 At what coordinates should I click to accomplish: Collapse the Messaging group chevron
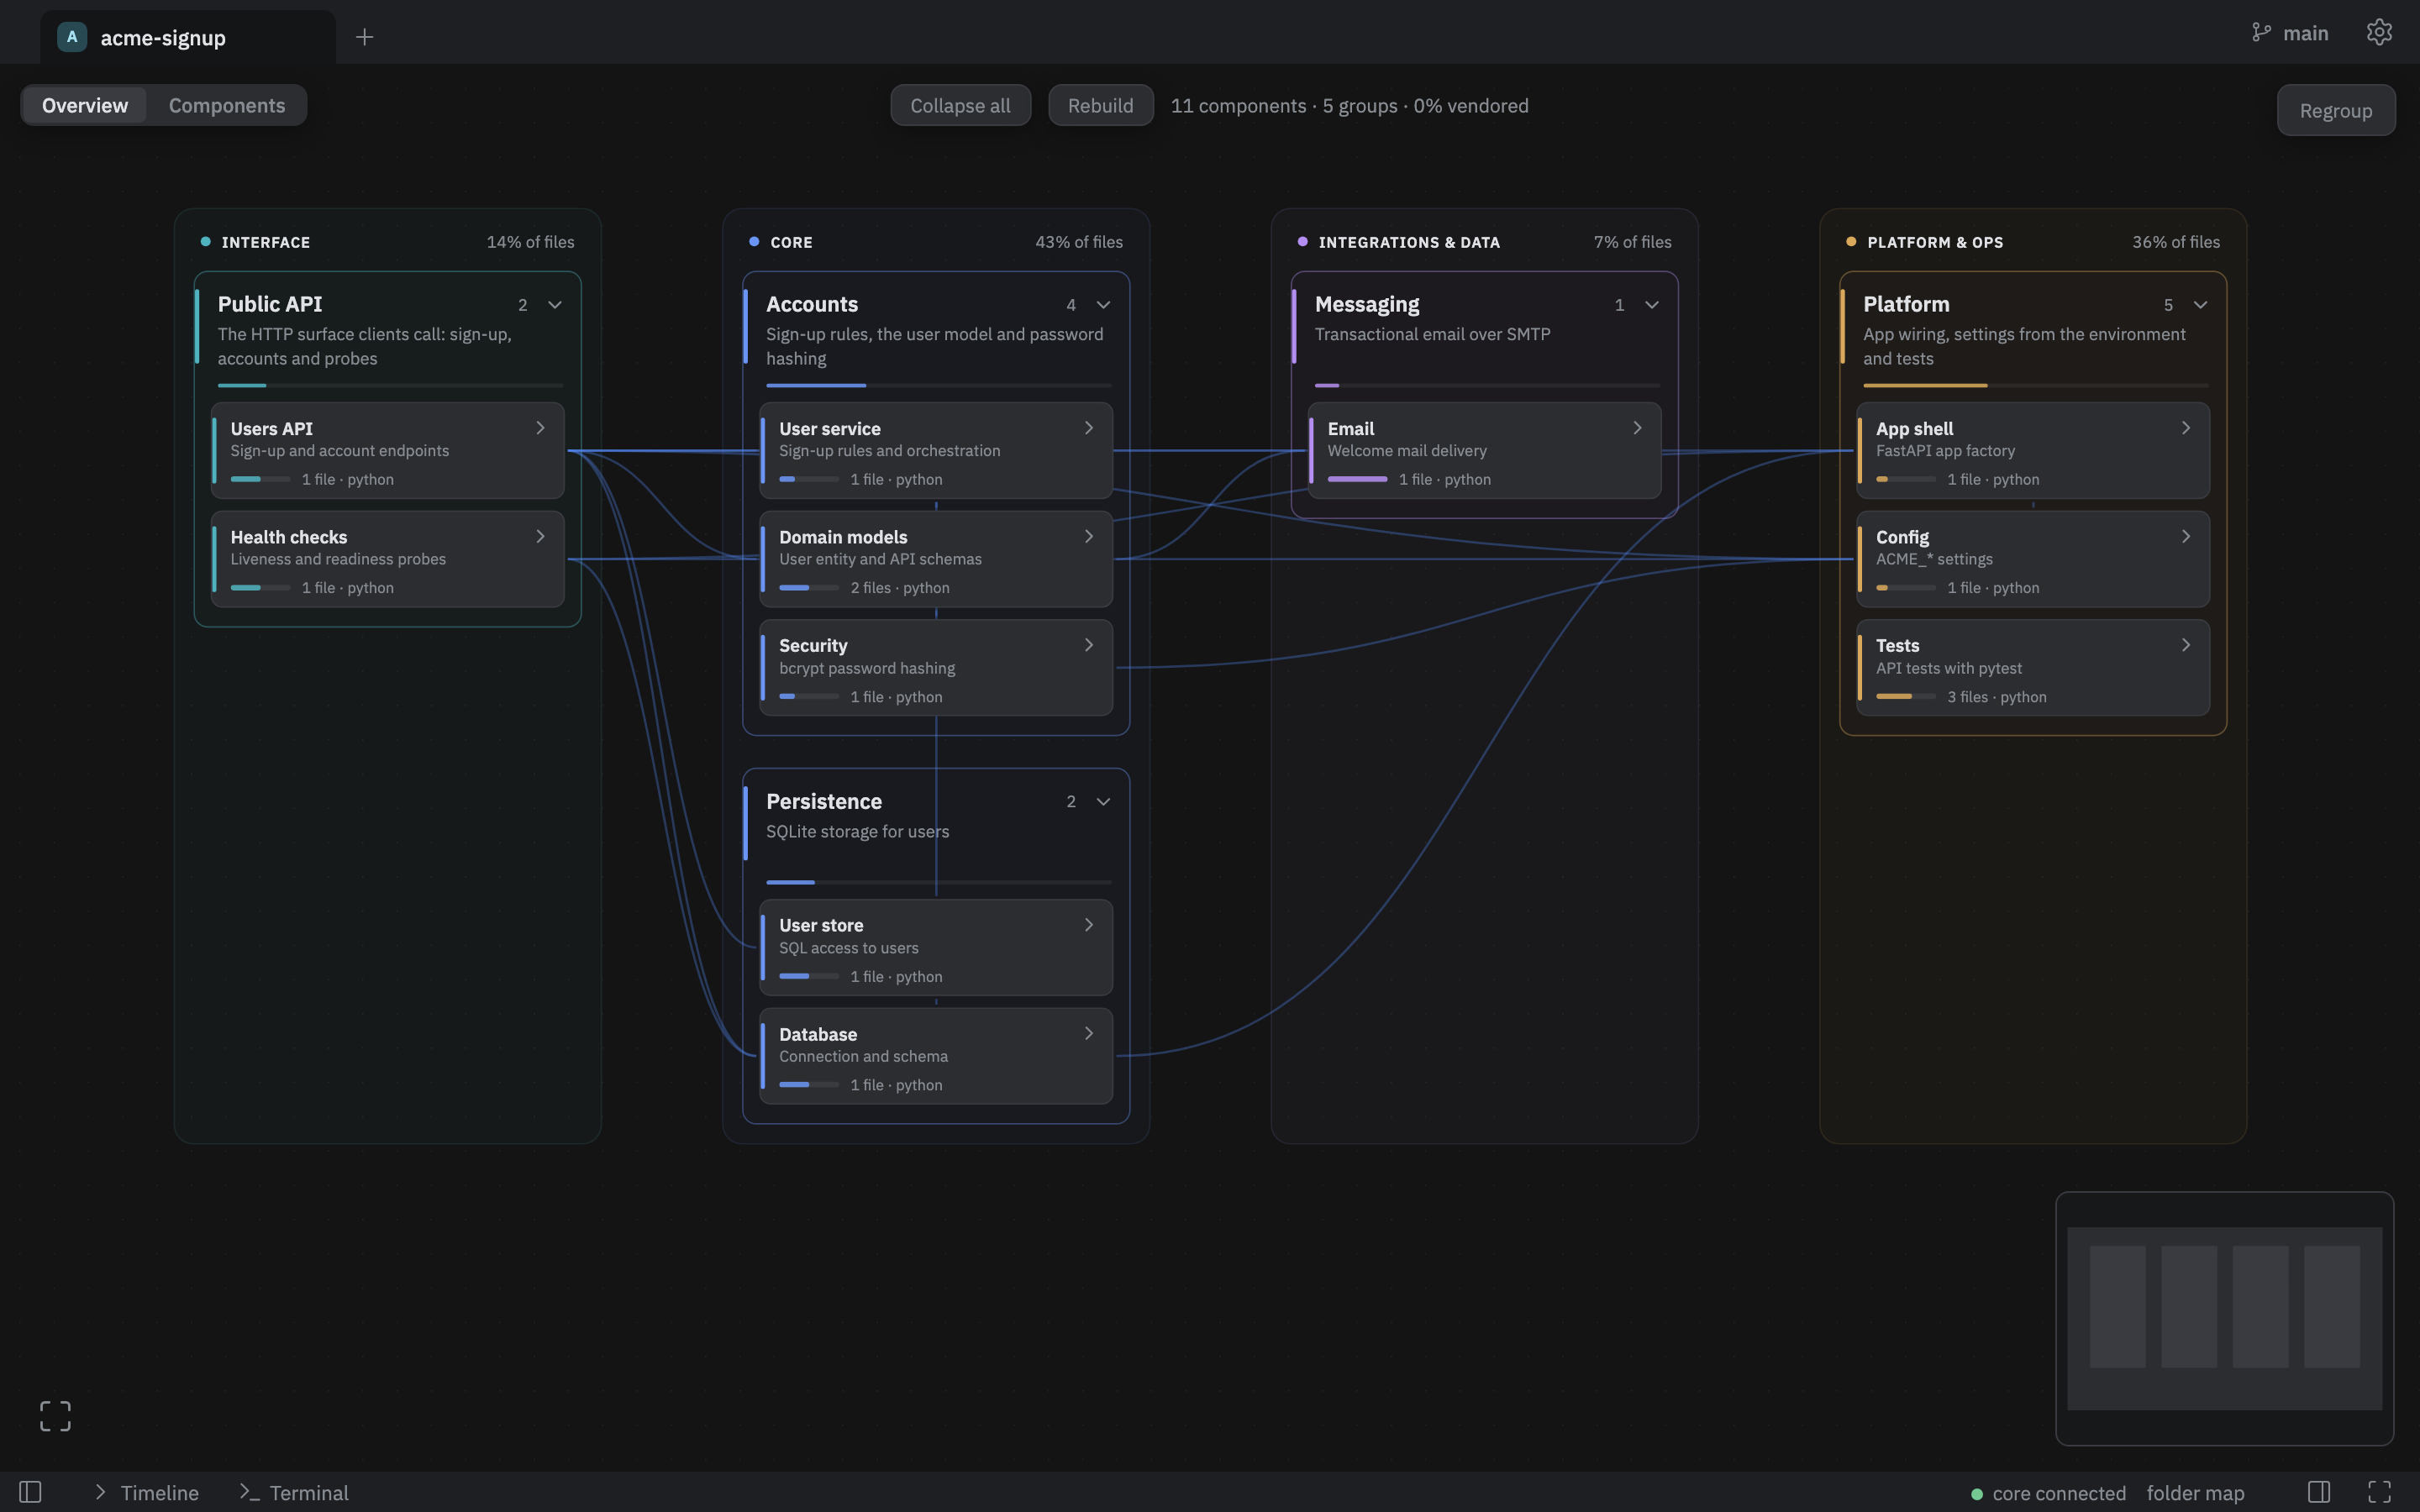point(1652,305)
